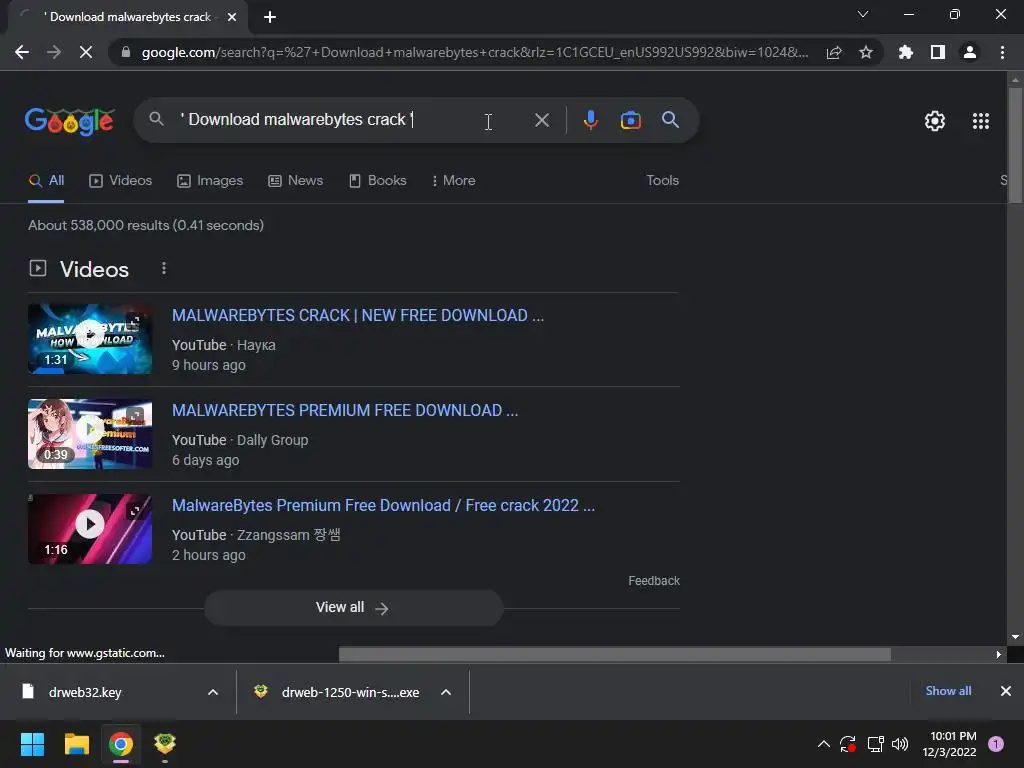The image size is (1024, 768).
Task: Open the drweb32.key download
Action: pos(85,692)
